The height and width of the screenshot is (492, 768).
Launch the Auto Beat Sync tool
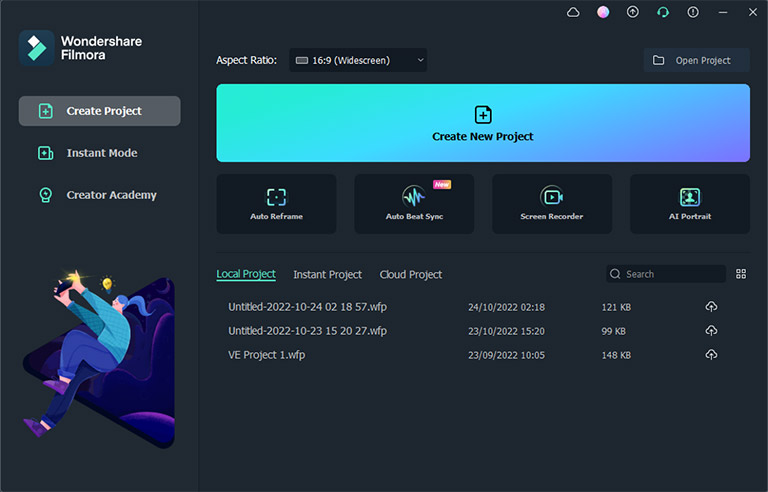(x=414, y=204)
